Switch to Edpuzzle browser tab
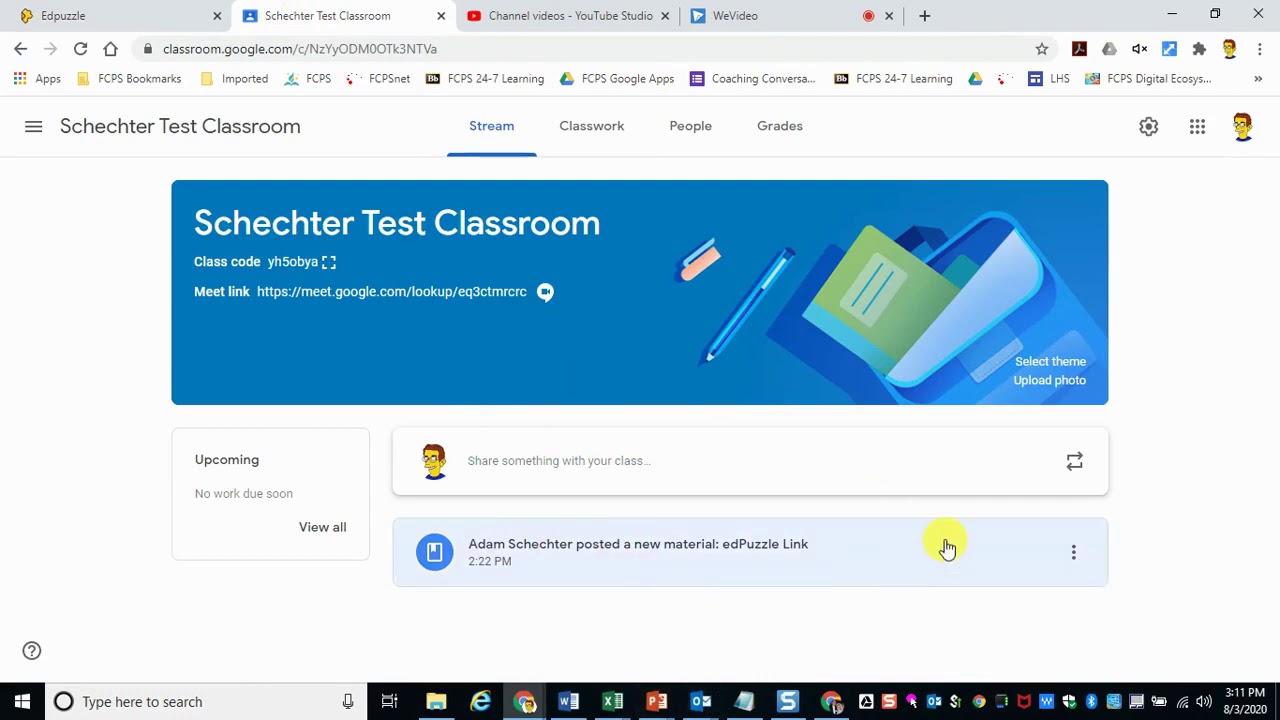The width and height of the screenshot is (1280, 720). [x=115, y=16]
